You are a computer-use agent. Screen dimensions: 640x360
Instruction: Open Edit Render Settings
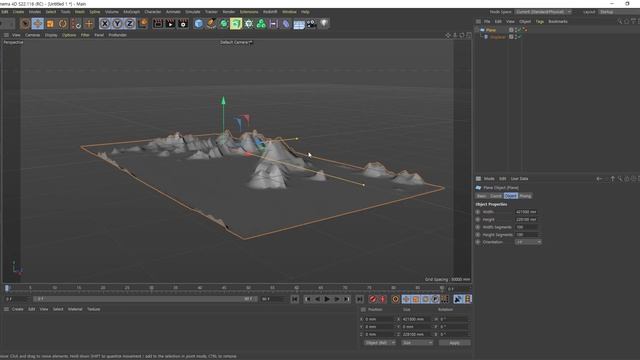point(183,24)
